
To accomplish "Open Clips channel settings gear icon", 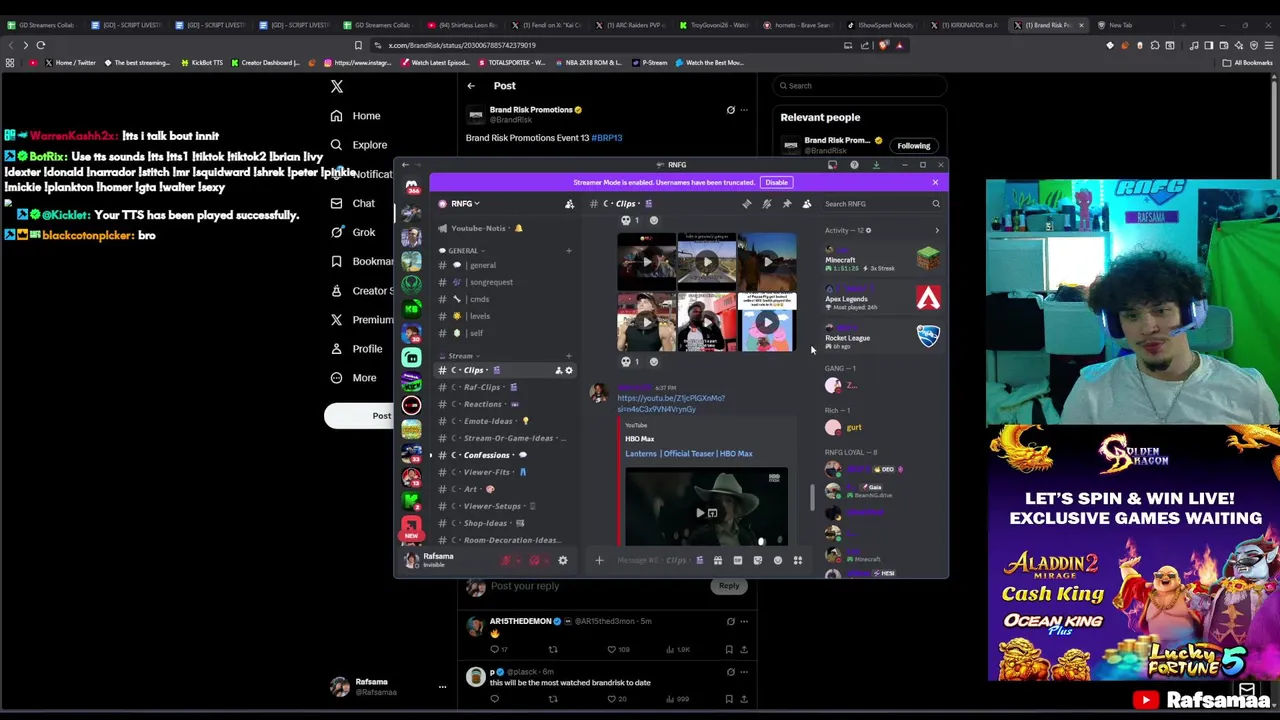I will pyautogui.click(x=569, y=370).
